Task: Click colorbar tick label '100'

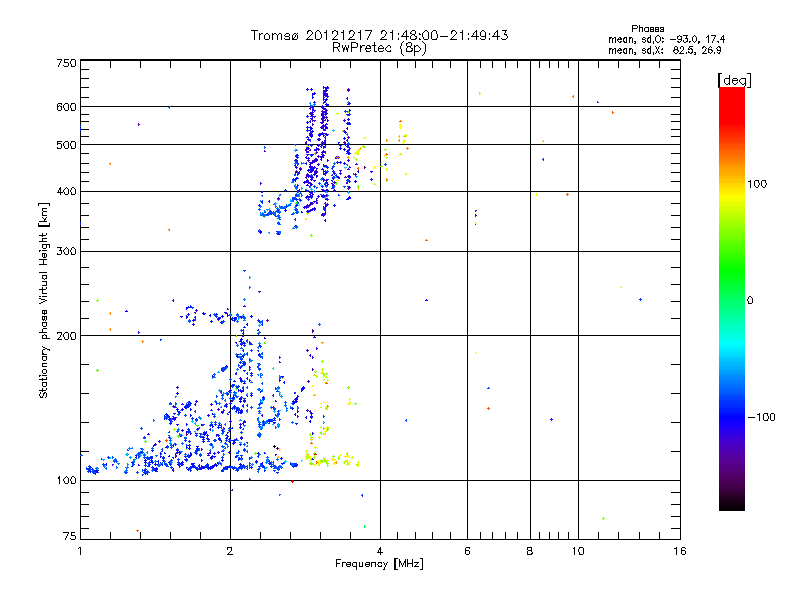Action: pos(757,184)
